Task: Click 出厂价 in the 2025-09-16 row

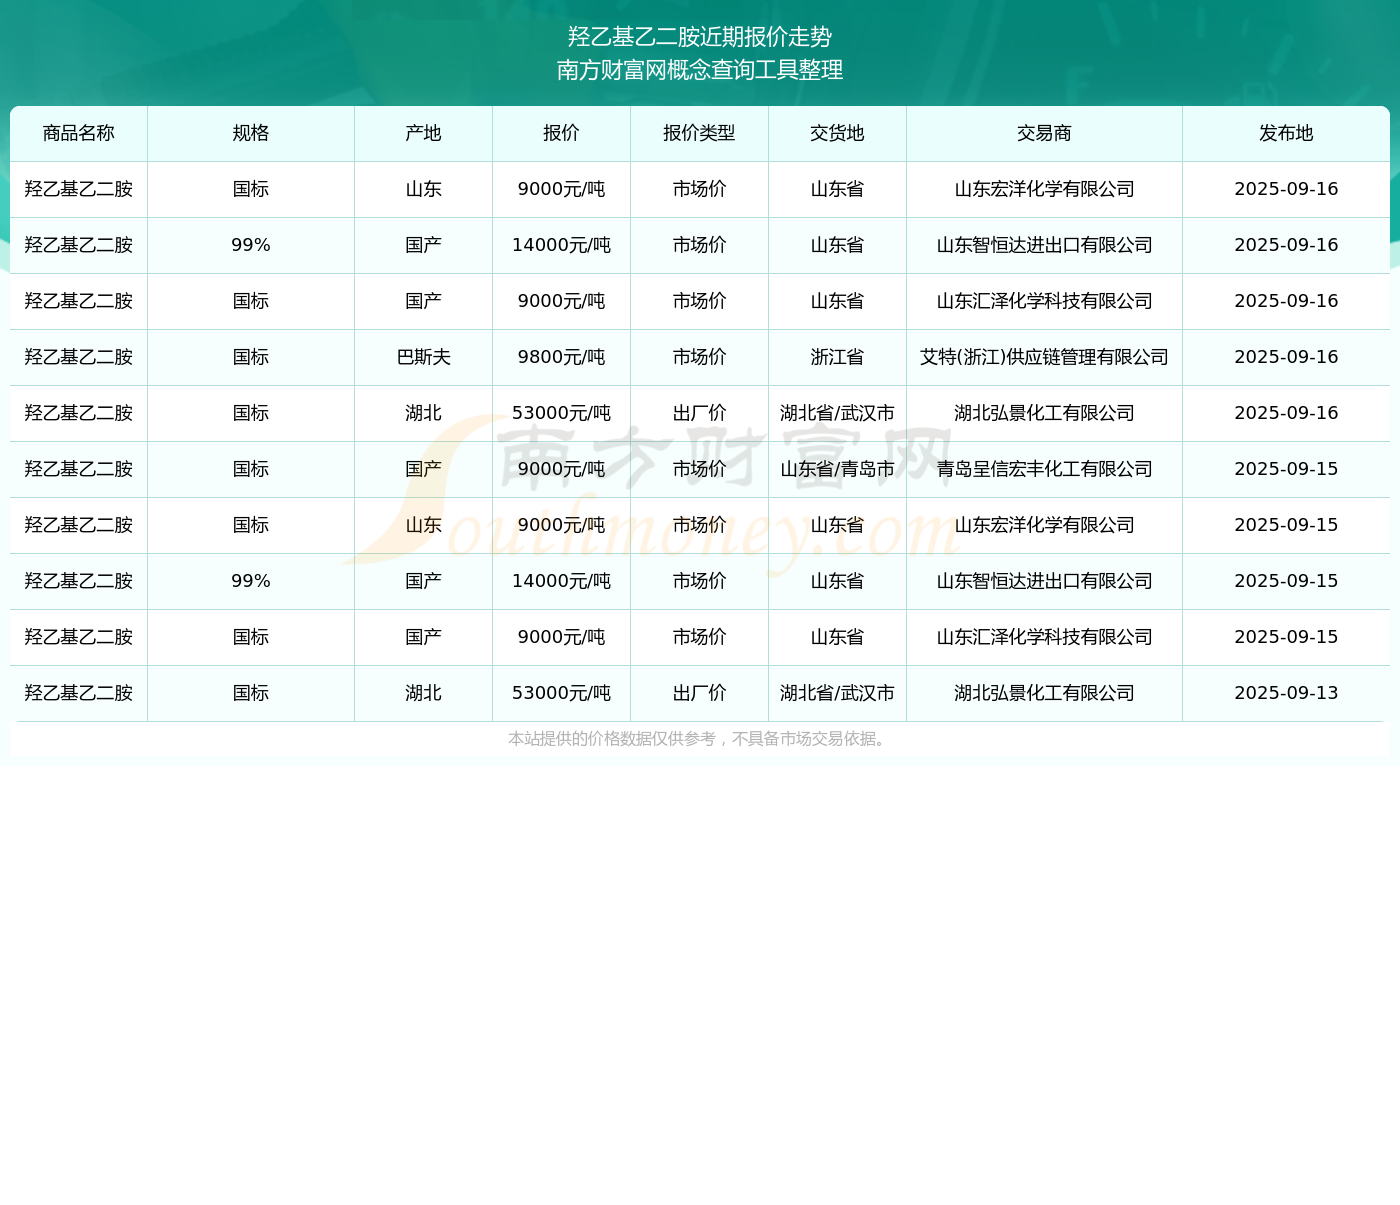Action: pos(700,413)
